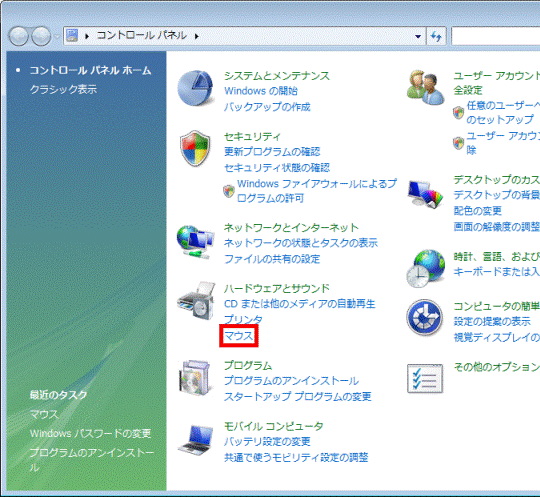540x497 pixels.
Task: Select コントロール パネル ホーム in sidebar
Action: tap(90, 70)
